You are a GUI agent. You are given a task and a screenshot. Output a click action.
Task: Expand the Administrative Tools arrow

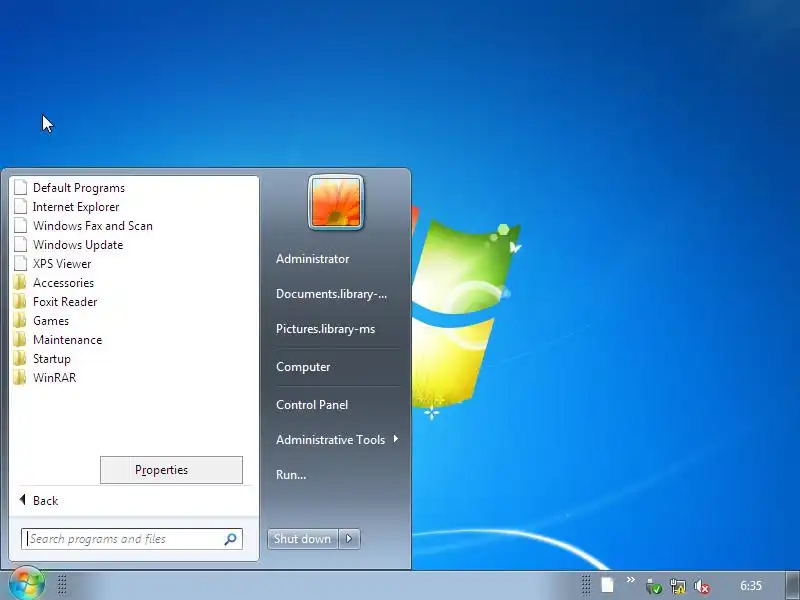(395, 439)
